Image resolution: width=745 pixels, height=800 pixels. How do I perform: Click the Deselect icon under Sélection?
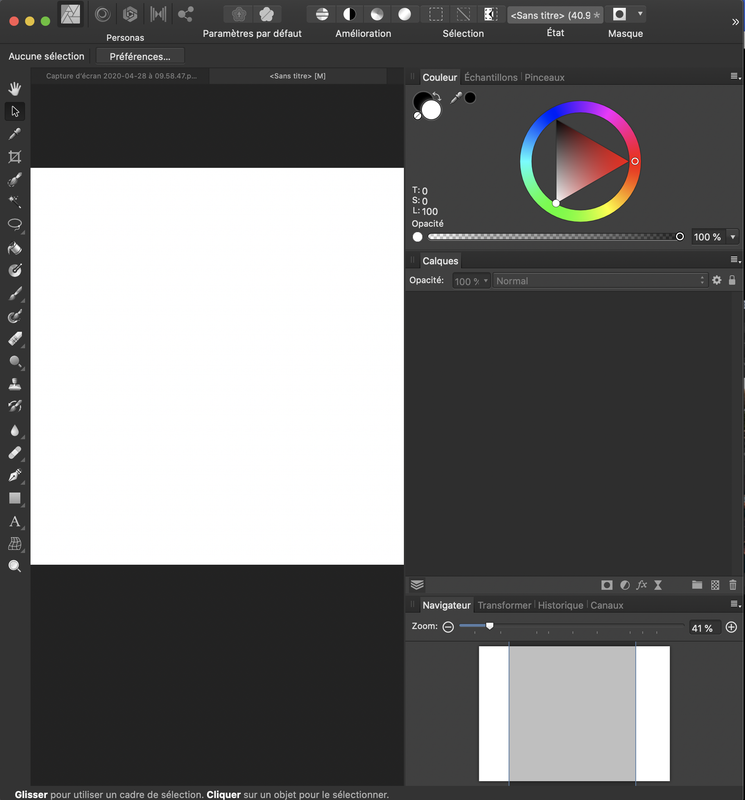[x=463, y=14]
